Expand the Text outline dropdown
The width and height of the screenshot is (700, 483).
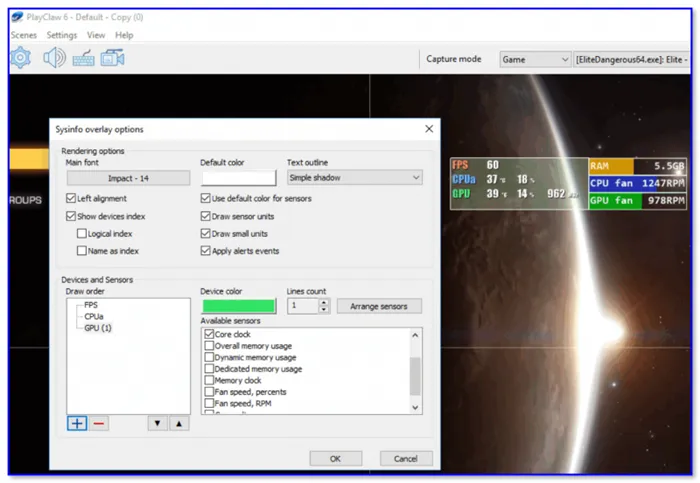[354, 178]
